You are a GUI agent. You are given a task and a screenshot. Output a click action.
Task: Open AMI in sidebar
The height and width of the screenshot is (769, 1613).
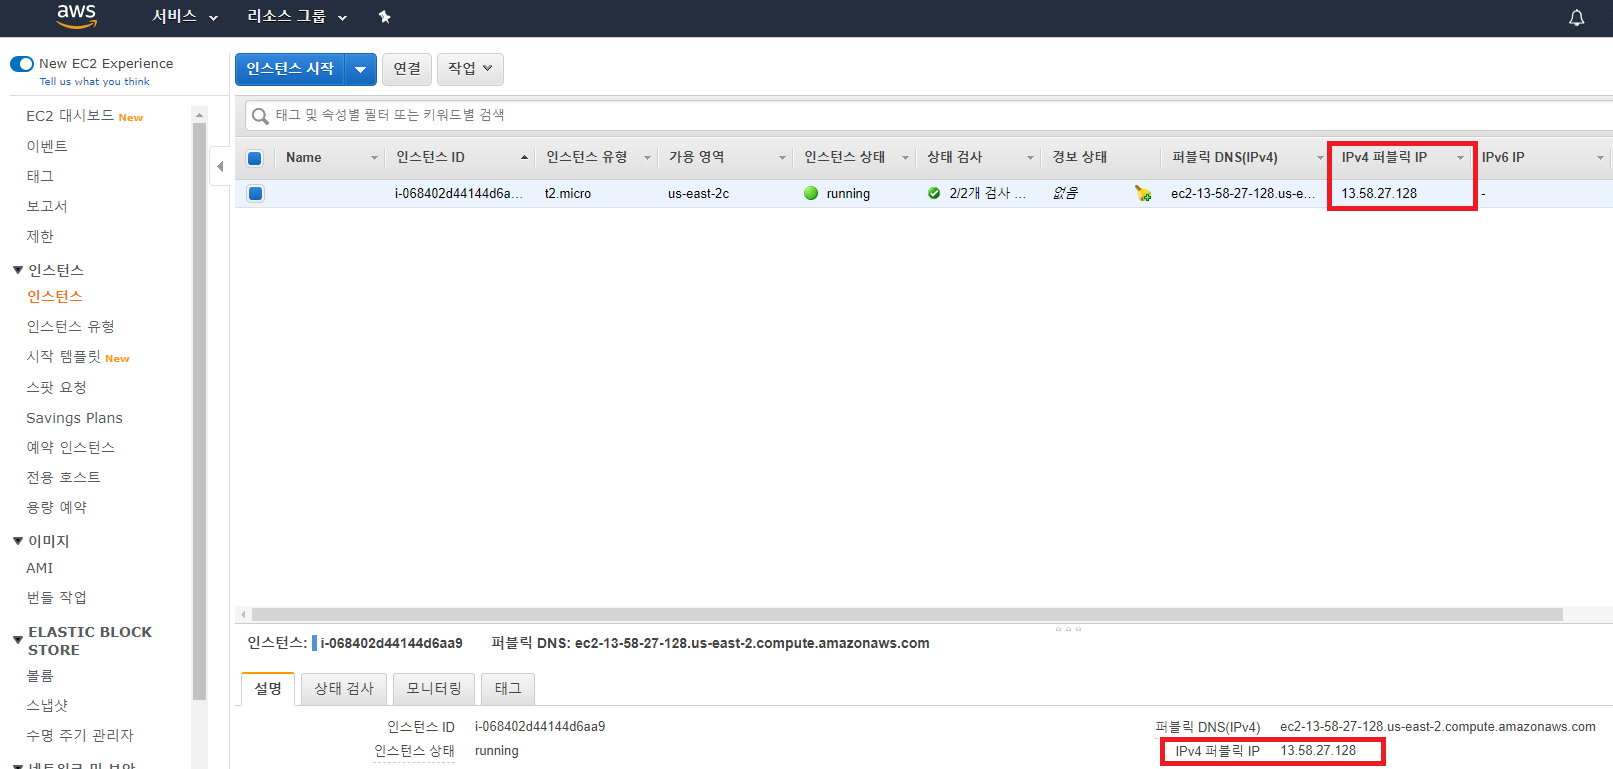(40, 568)
